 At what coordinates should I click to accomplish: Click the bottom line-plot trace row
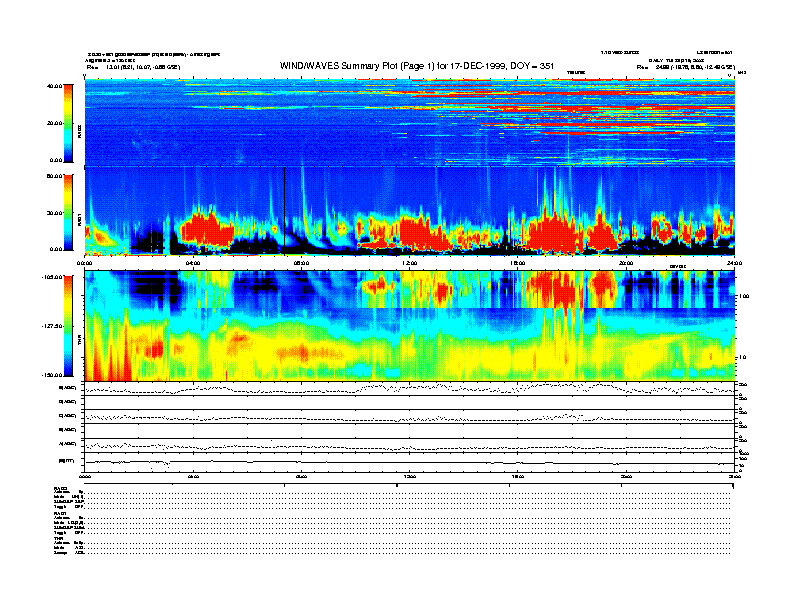[x=409, y=462]
